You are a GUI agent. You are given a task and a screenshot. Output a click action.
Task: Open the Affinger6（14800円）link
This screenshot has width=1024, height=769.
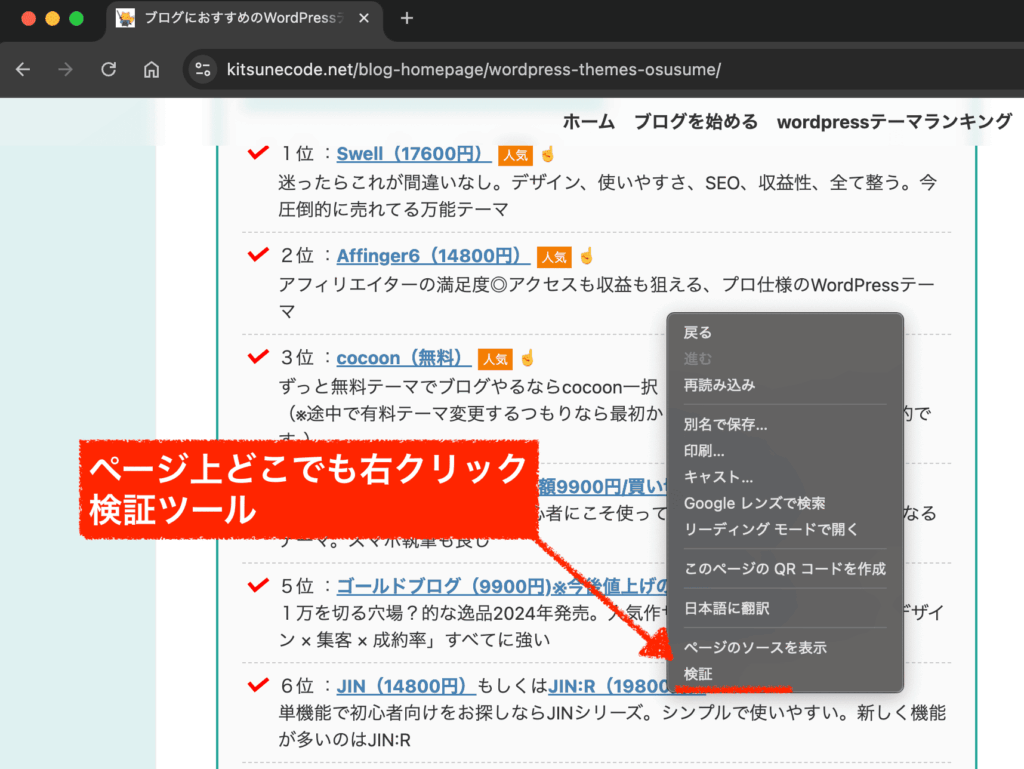point(433,256)
